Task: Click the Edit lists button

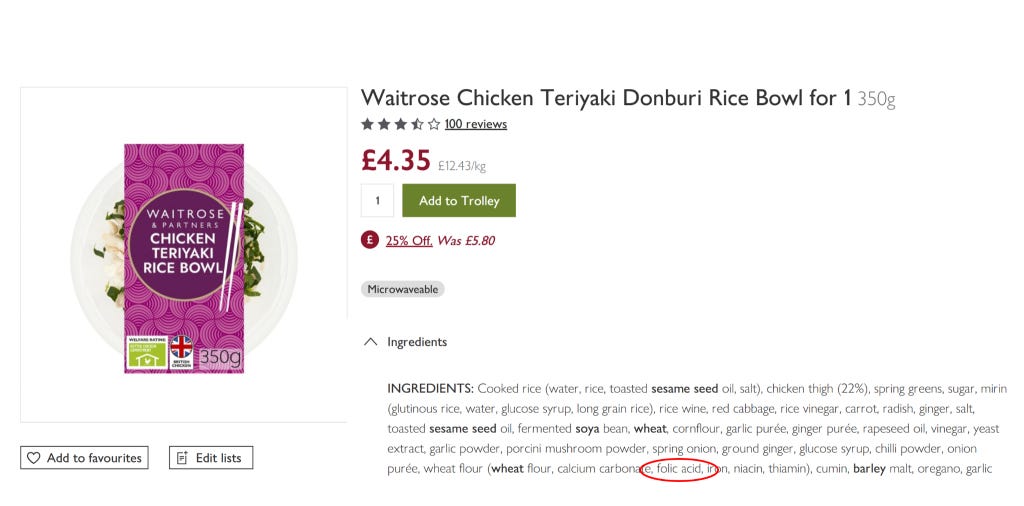Action: tap(211, 458)
